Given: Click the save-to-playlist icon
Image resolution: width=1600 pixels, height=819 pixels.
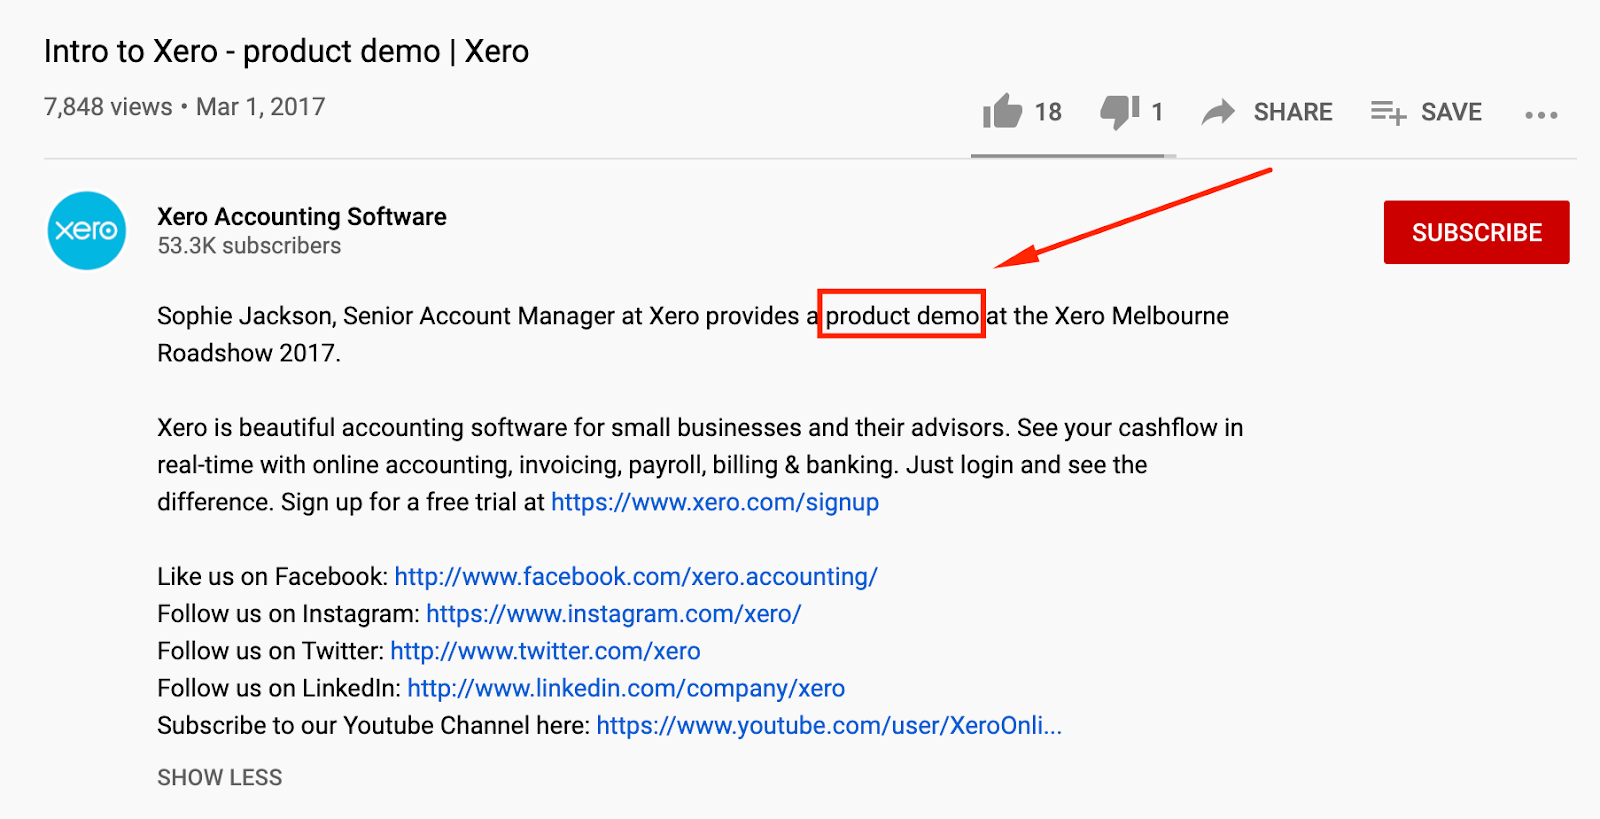Looking at the screenshot, I should point(1388,112).
